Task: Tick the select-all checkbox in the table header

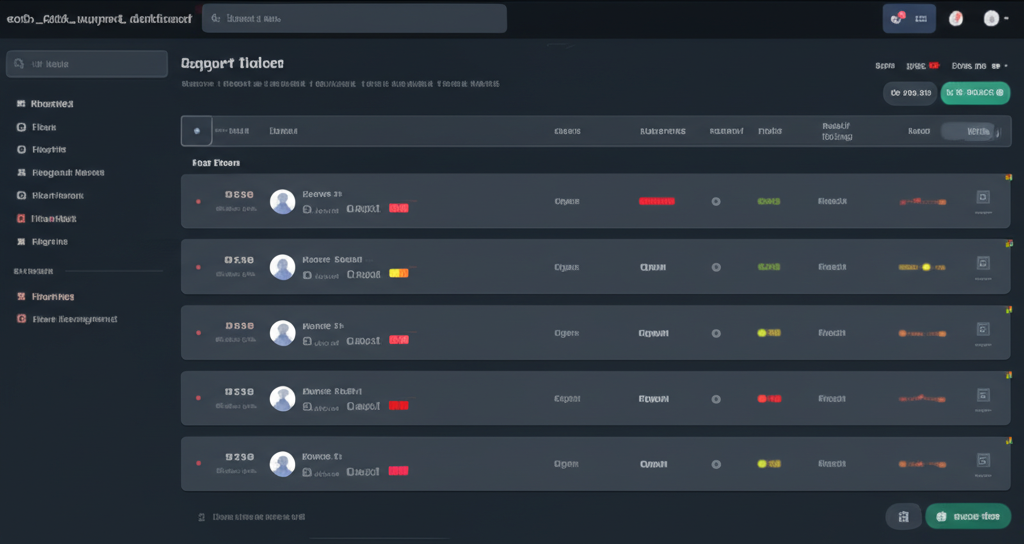Action: click(x=197, y=131)
